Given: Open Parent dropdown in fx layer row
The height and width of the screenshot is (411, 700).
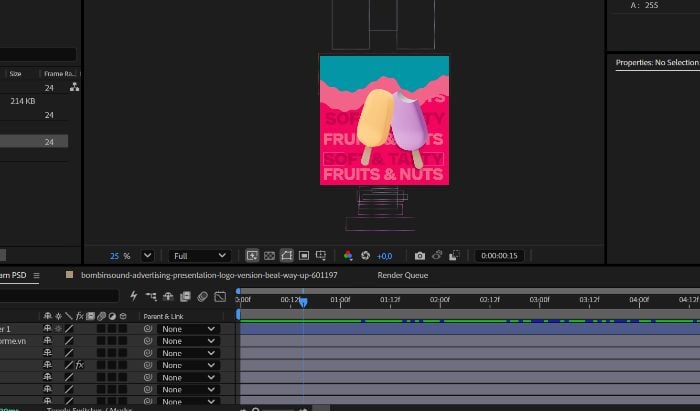Looking at the screenshot, I should click(188, 365).
